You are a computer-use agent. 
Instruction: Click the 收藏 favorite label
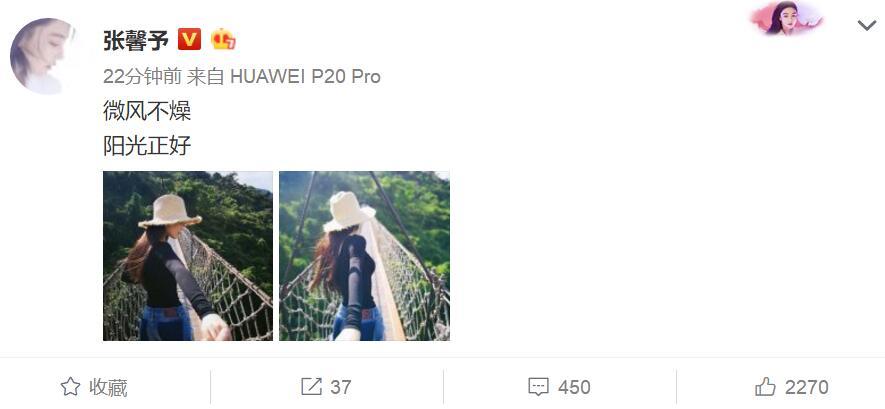(108, 388)
